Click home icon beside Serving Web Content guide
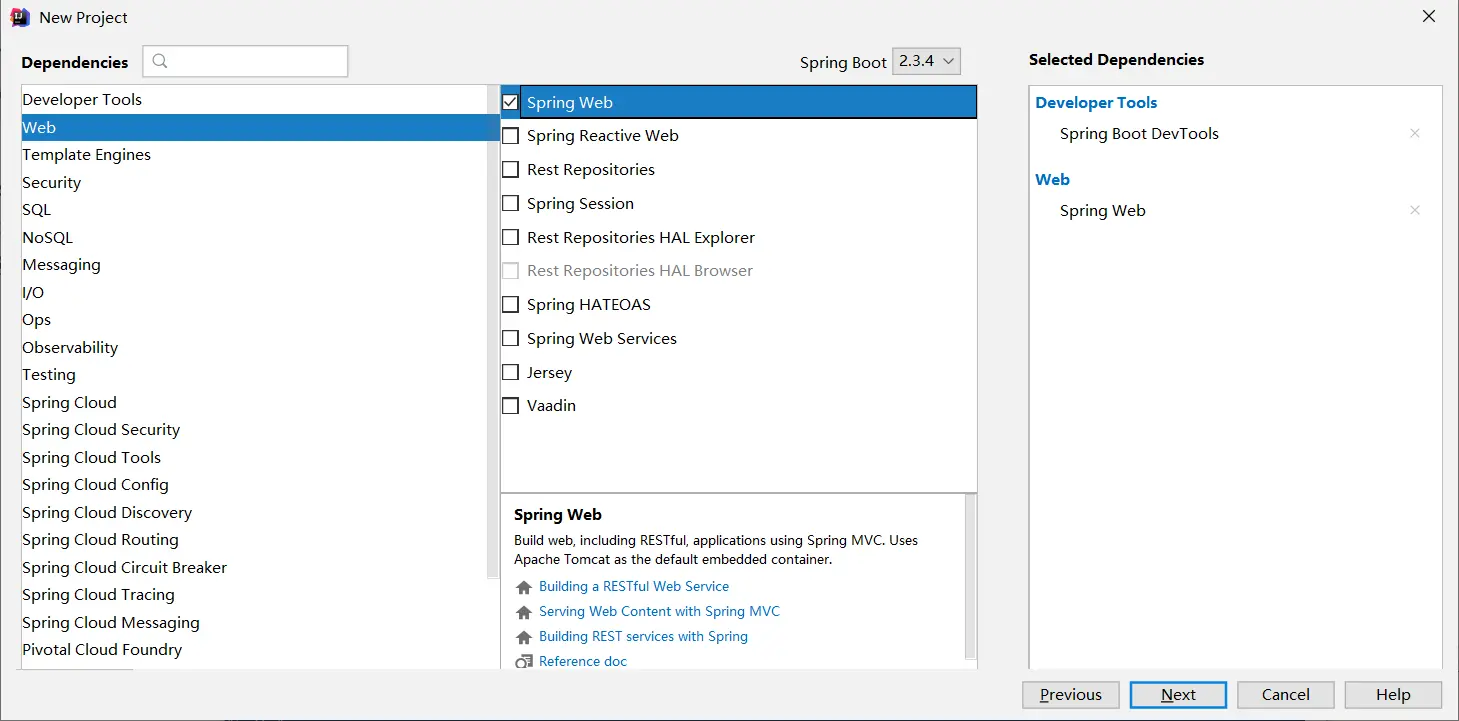Screen dimensions: 1459x721 pyautogui.click(x=523, y=613)
